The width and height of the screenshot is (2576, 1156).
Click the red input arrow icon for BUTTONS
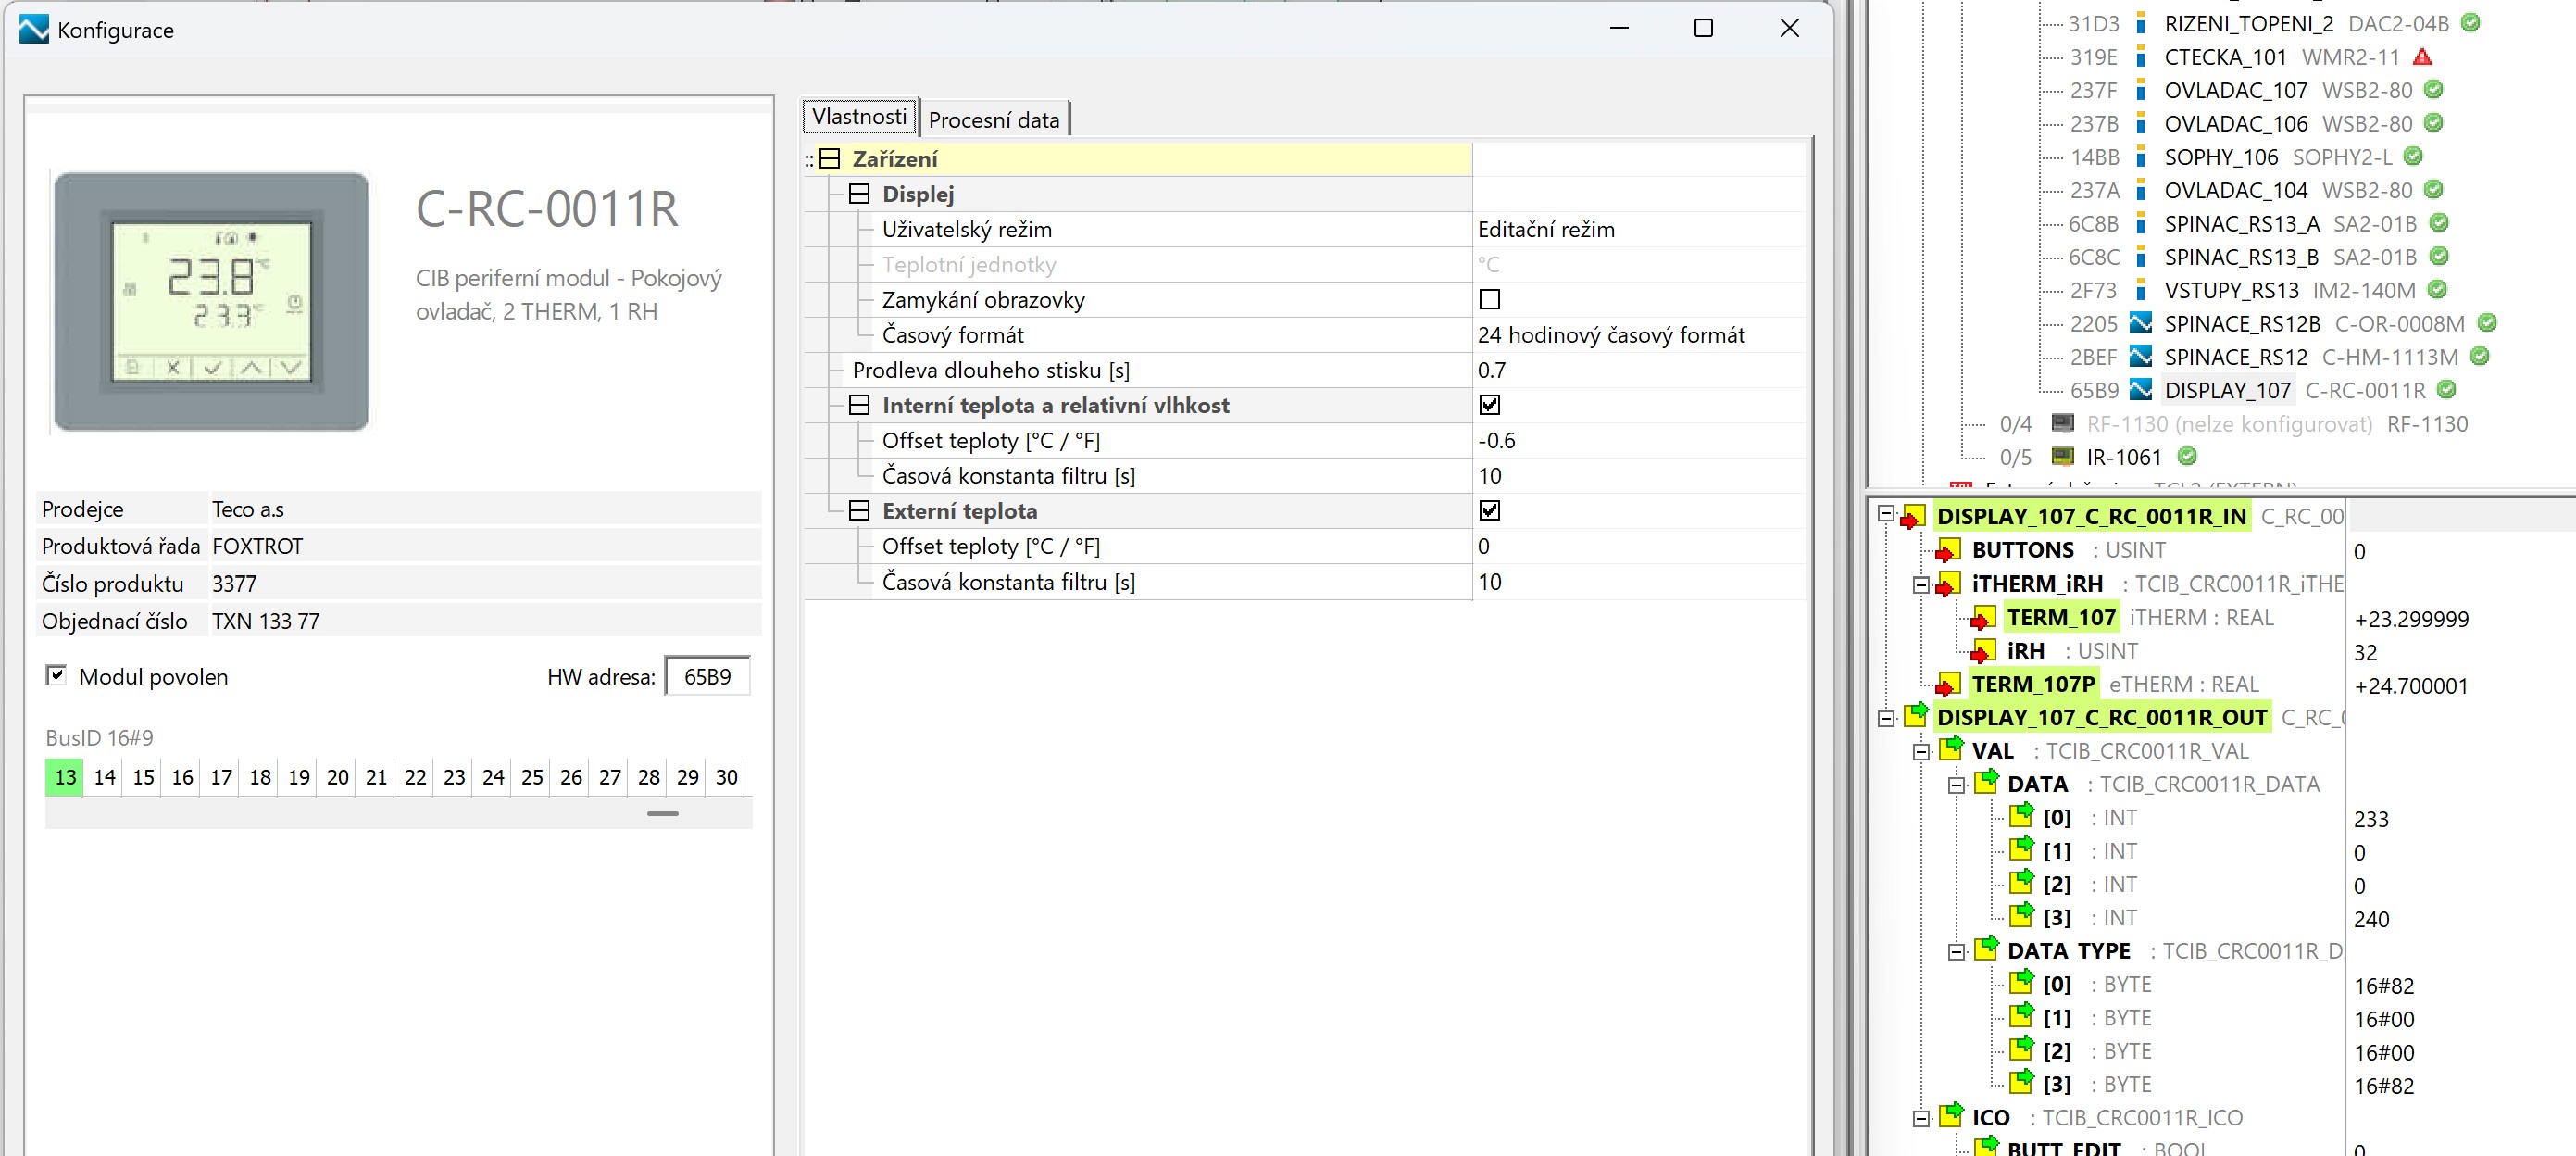pos(1946,550)
